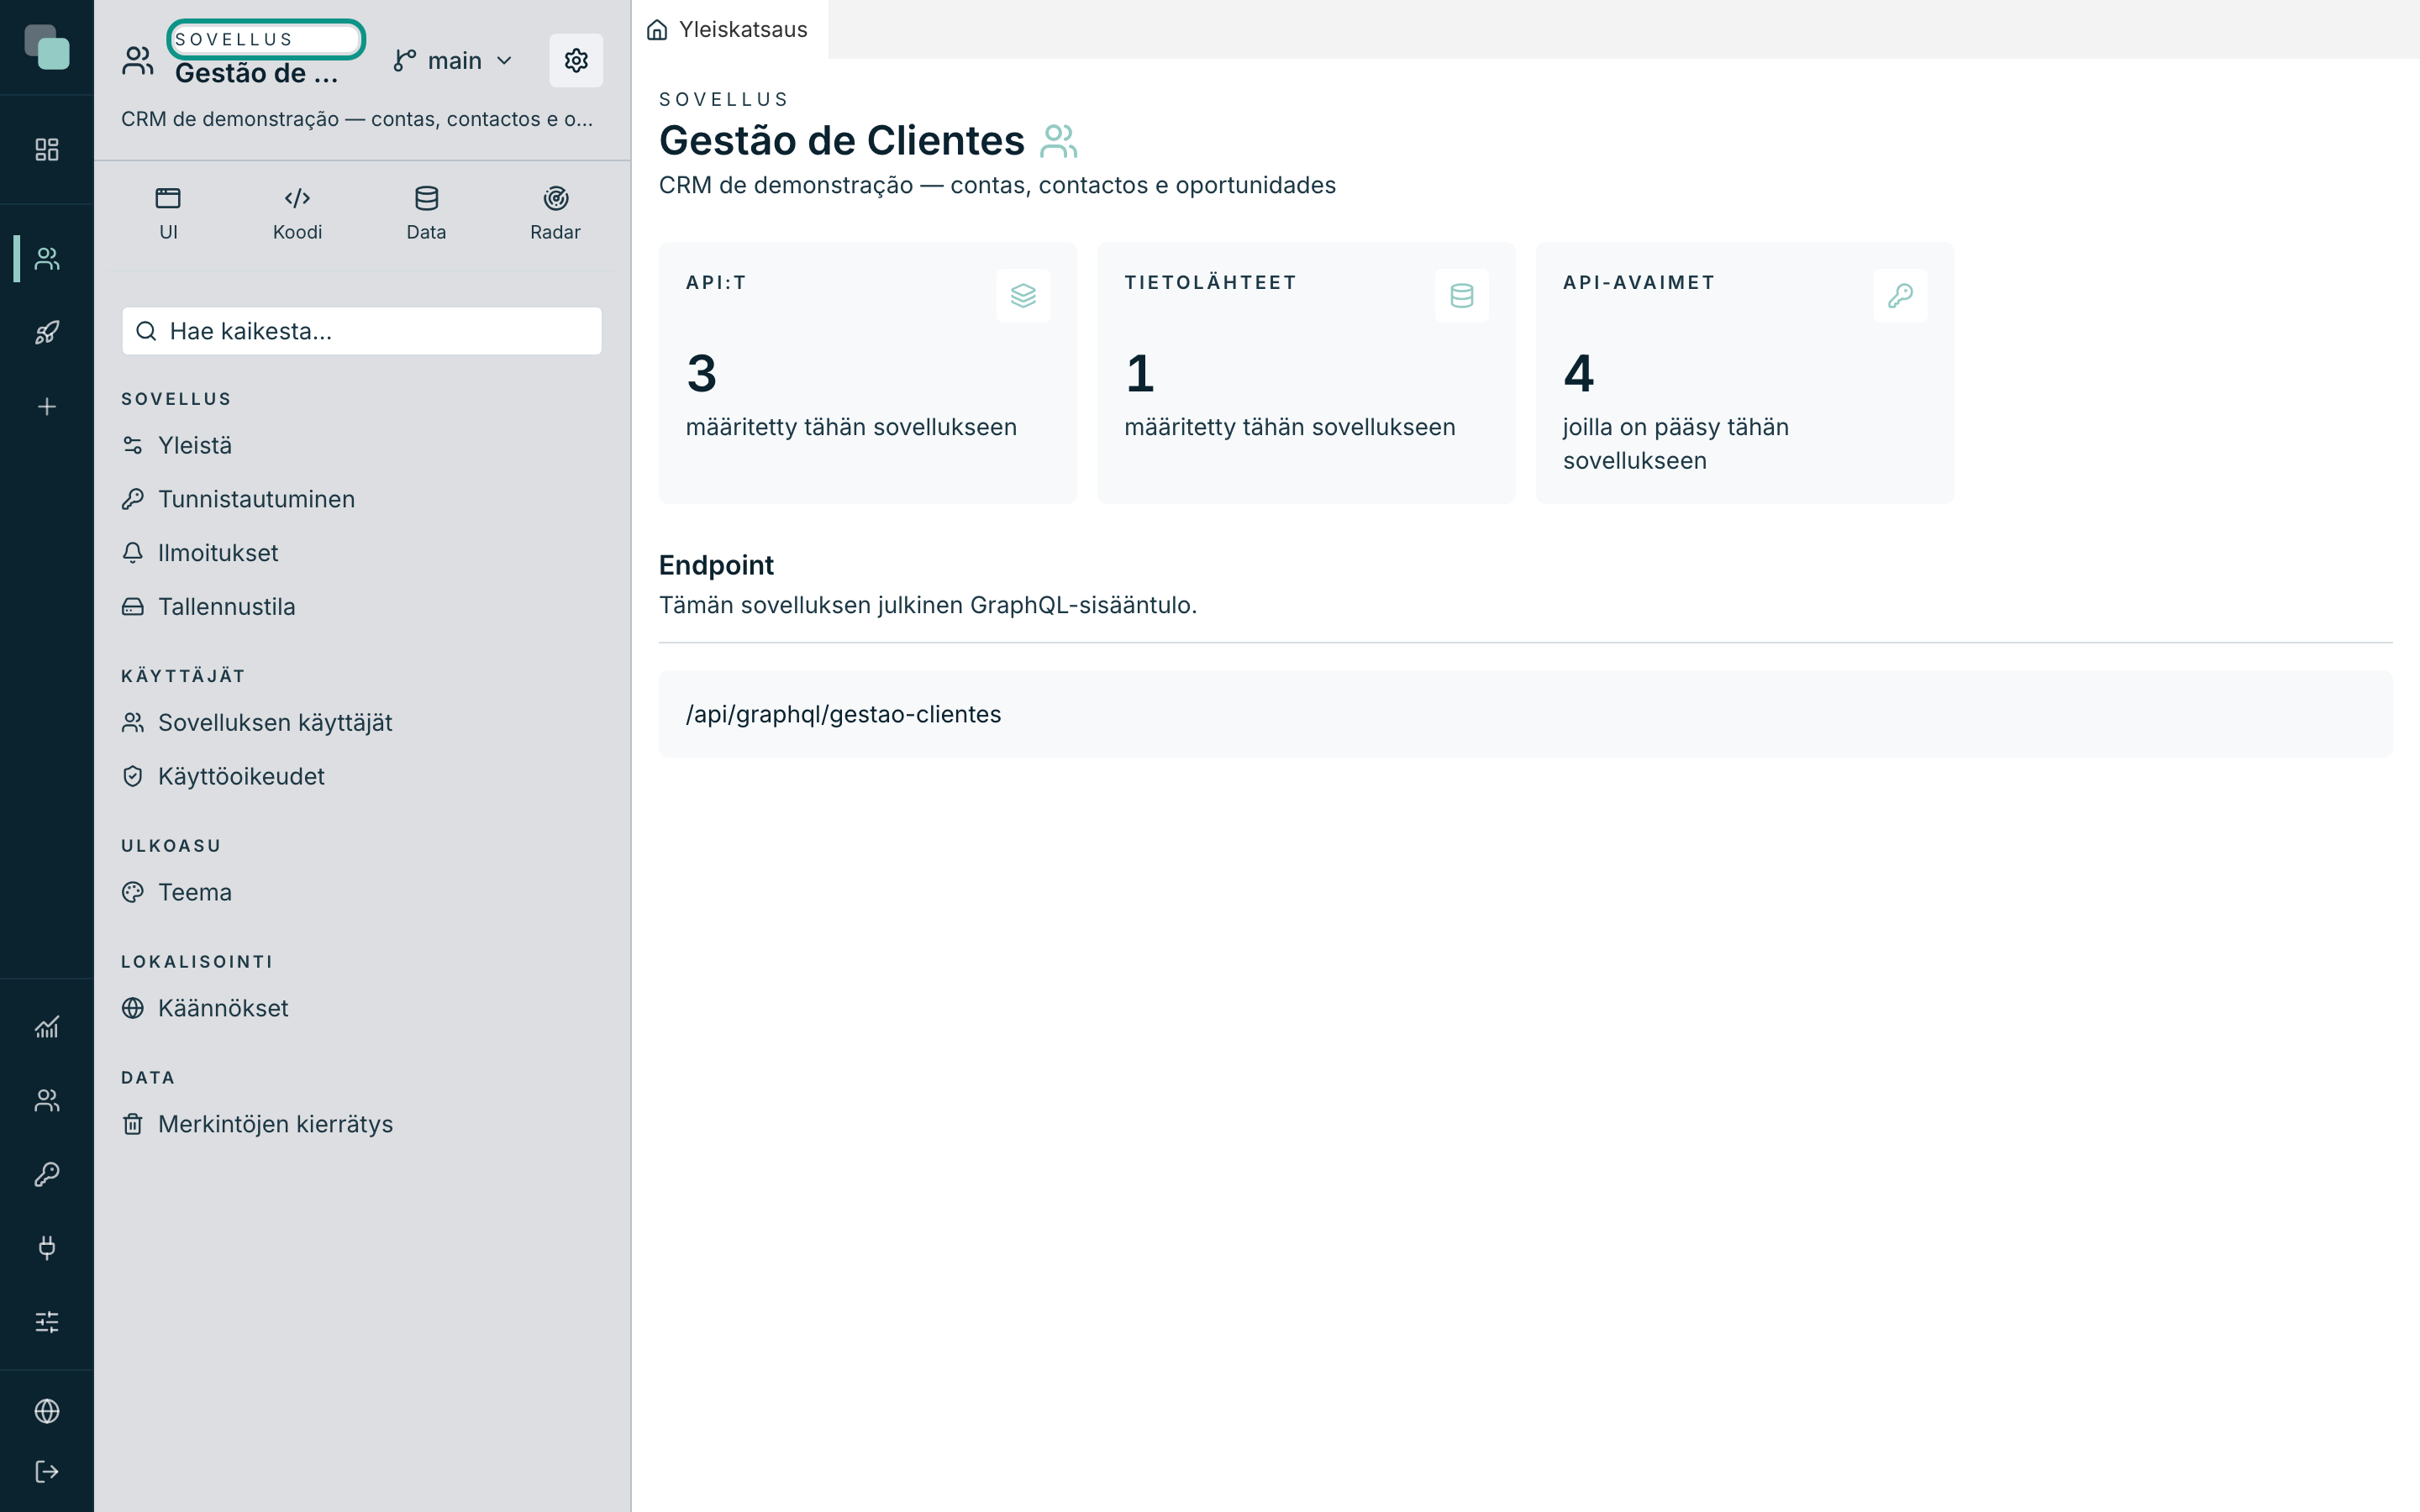Open the API-avaimet card showing 4

pos(1744,373)
